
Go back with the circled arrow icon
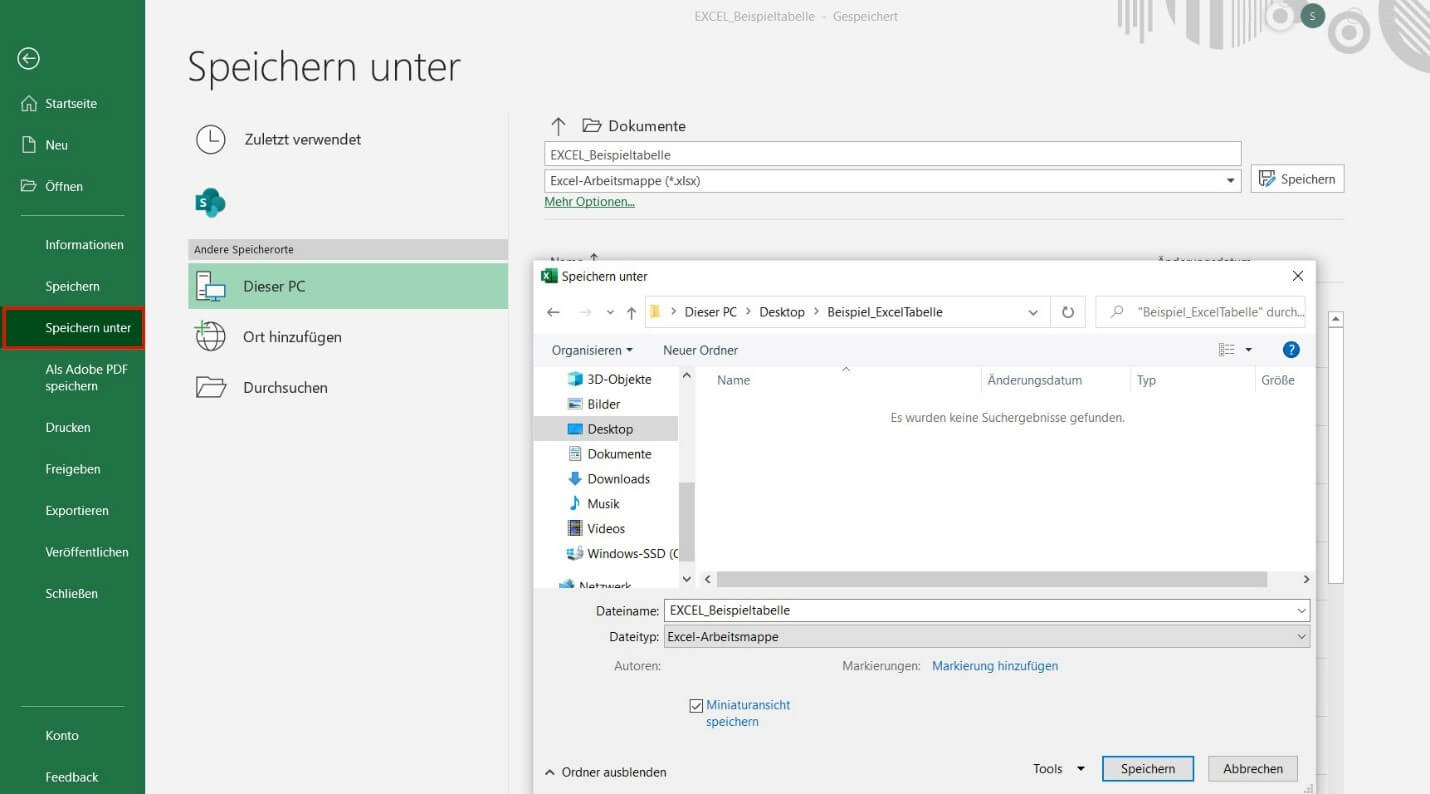[29, 59]
